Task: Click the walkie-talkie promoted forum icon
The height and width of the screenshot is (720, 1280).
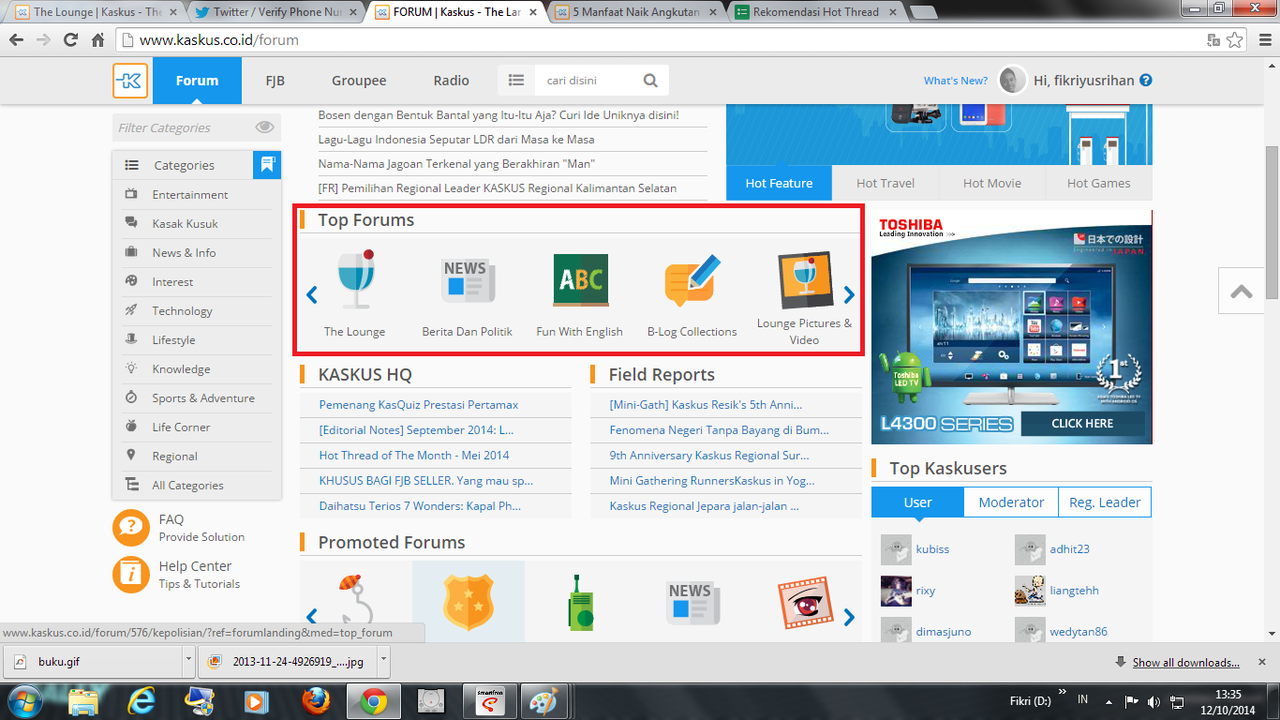Action: [x=580, y=603]
